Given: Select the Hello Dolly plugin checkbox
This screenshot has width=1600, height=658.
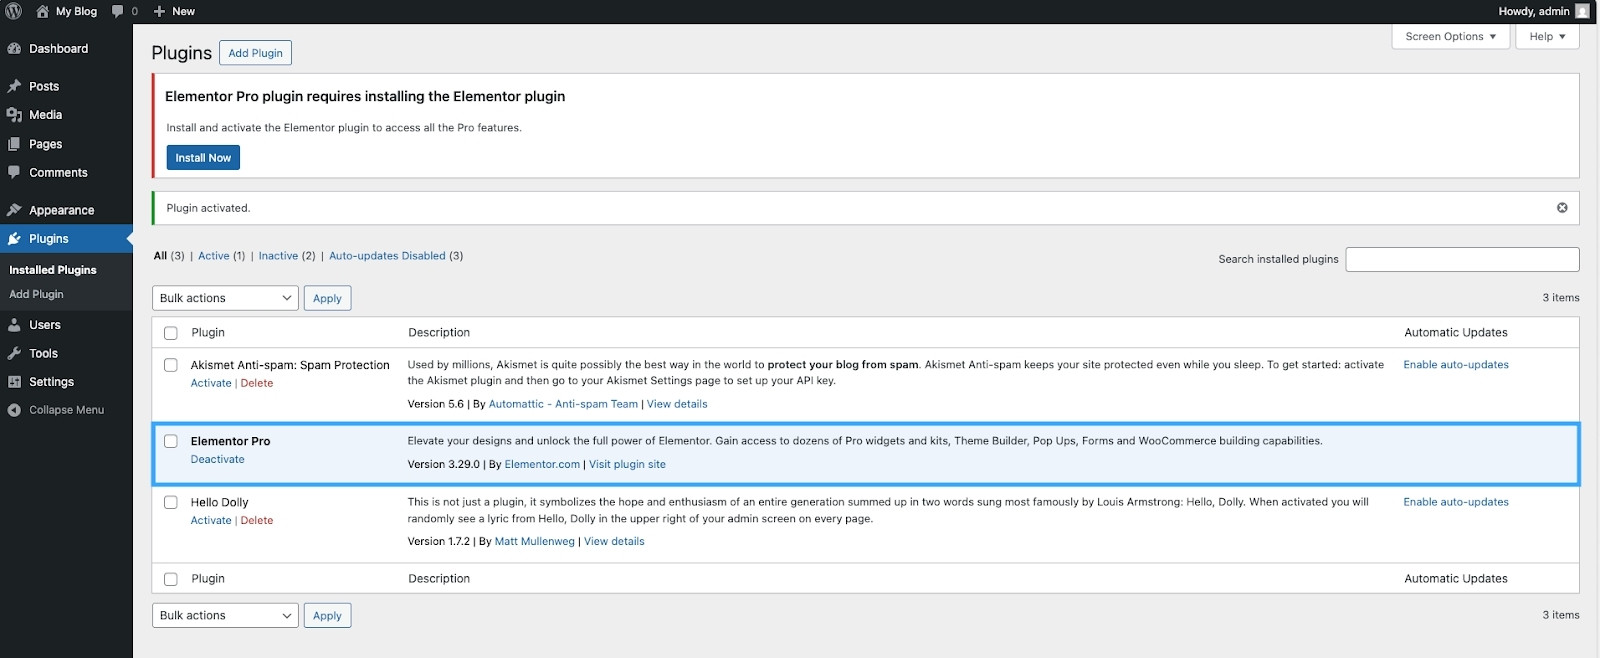Looking at the screenshot, I should coord(171,502).
